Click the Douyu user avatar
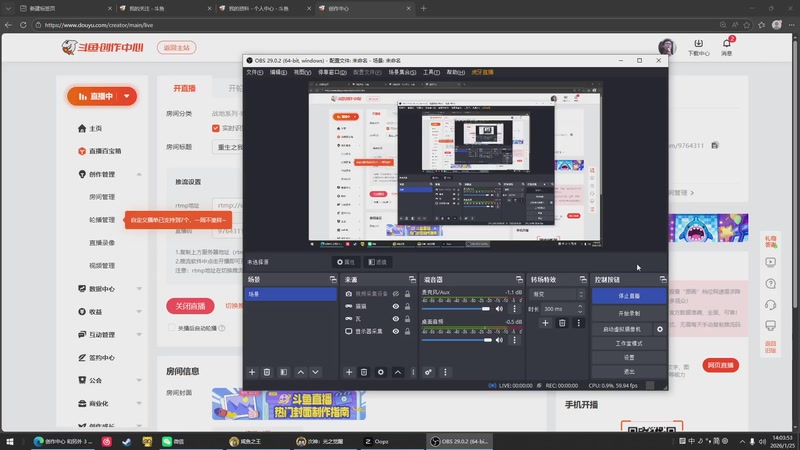The height and width of the screenshot is (450, 800). coord(667,46)
